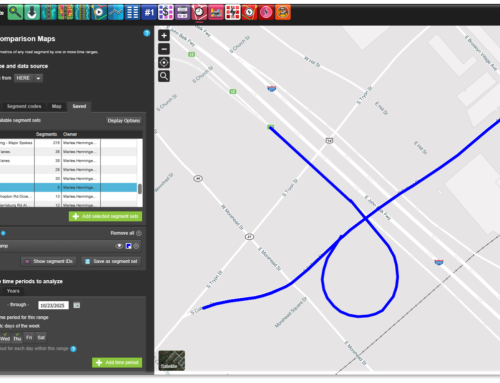Viewport: 500px width, 383px height.
Task: Select the highlighted 8-segment row
Action: click(68, 188)
